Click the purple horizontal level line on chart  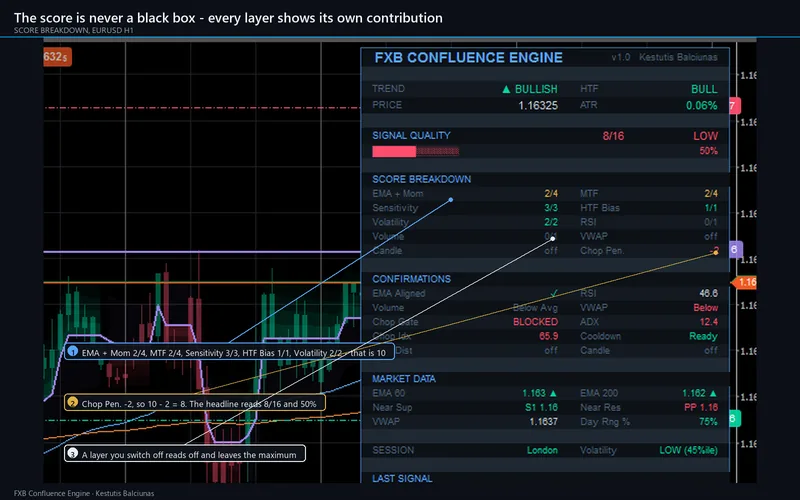(202, 252)
